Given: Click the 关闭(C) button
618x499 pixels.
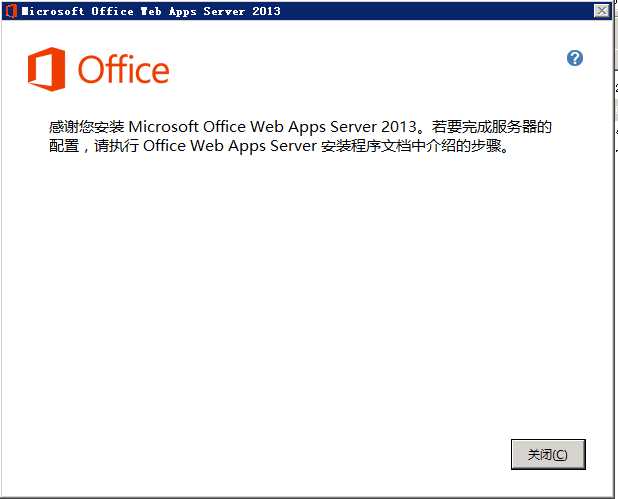Looking at the screenshot, I should 548,454.
